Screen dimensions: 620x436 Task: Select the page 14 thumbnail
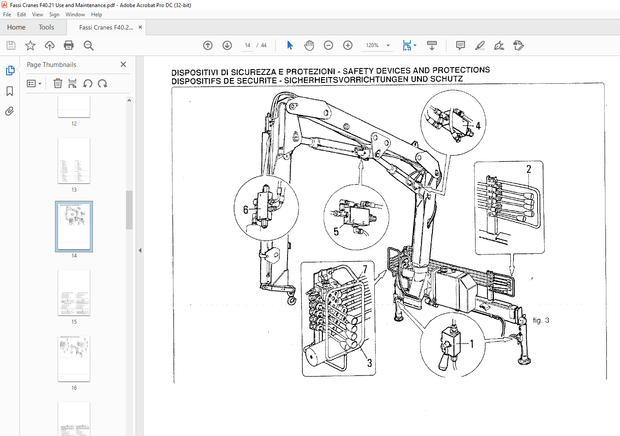pyautogui.click(x=74, y=226)
